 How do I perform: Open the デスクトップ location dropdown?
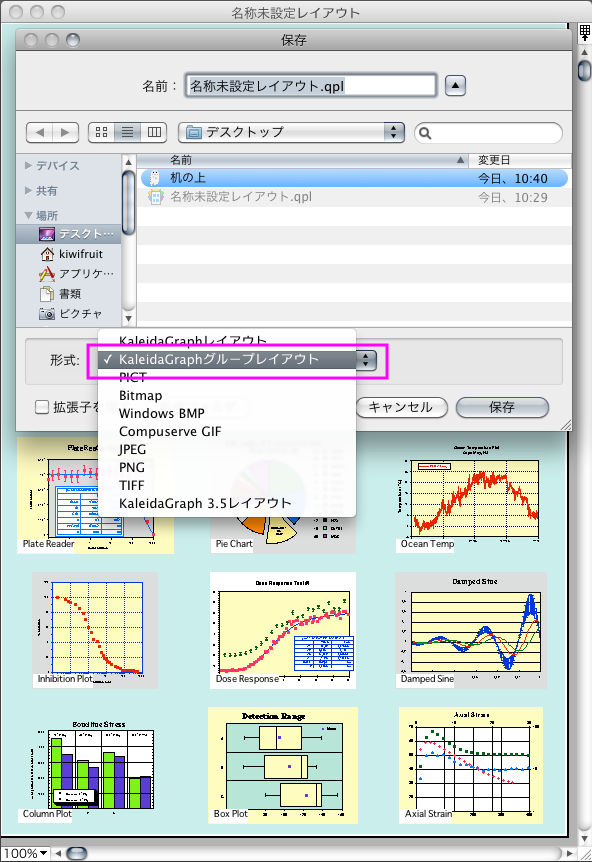291,132
